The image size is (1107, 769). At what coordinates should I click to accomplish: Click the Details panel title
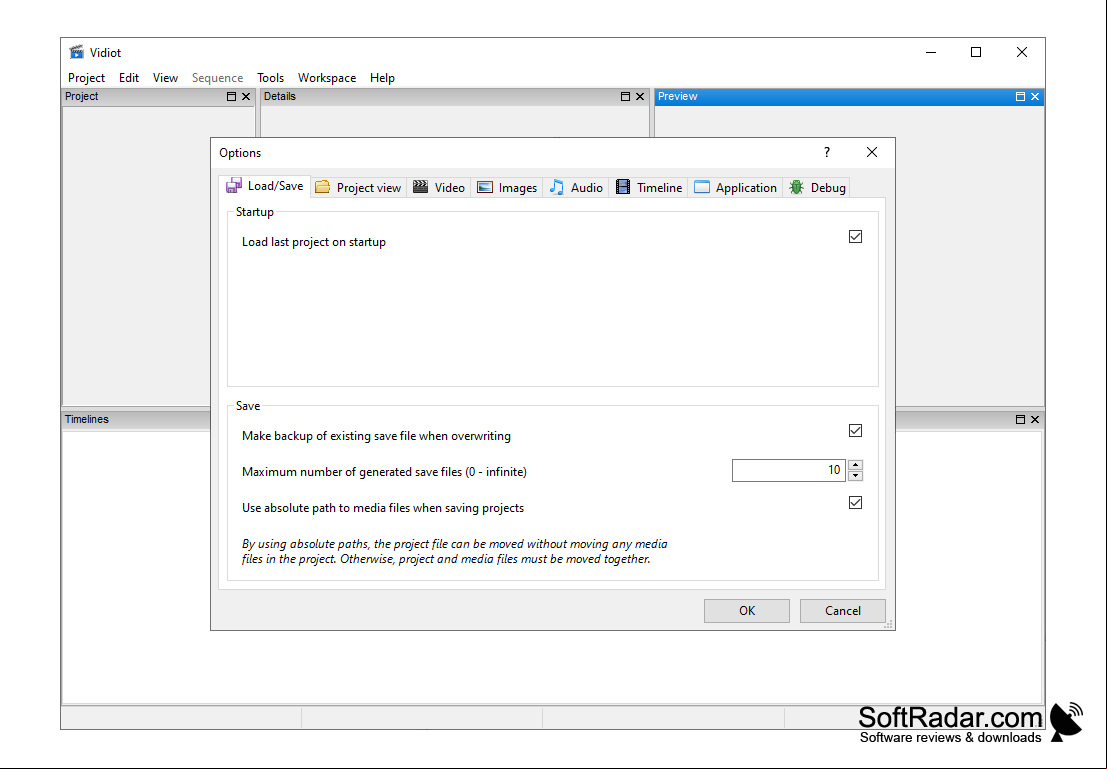[x=280, y=97]
